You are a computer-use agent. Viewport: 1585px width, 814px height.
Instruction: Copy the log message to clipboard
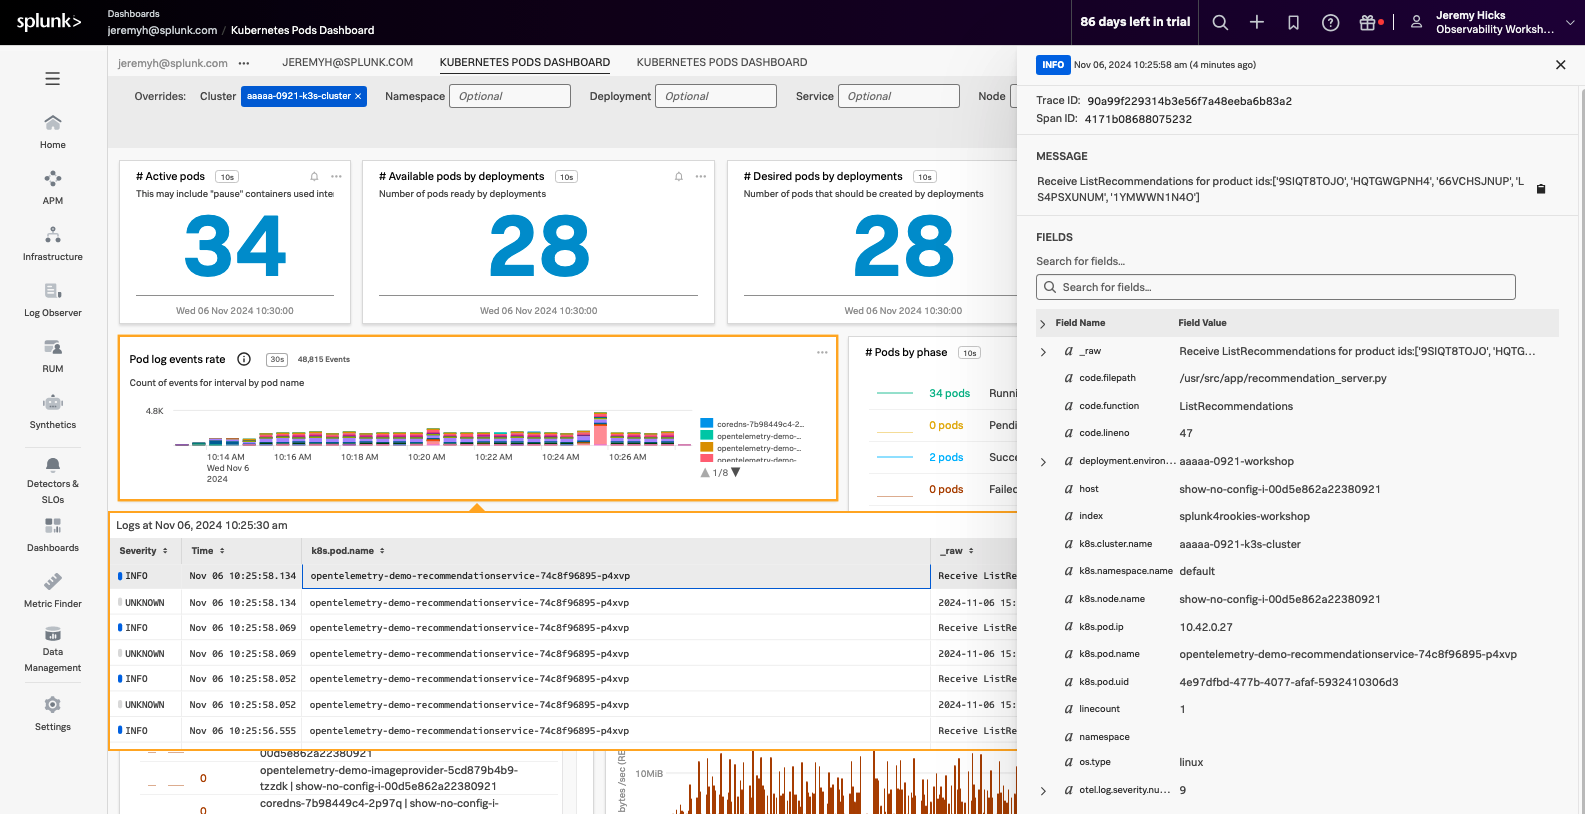pos(1540,189)
